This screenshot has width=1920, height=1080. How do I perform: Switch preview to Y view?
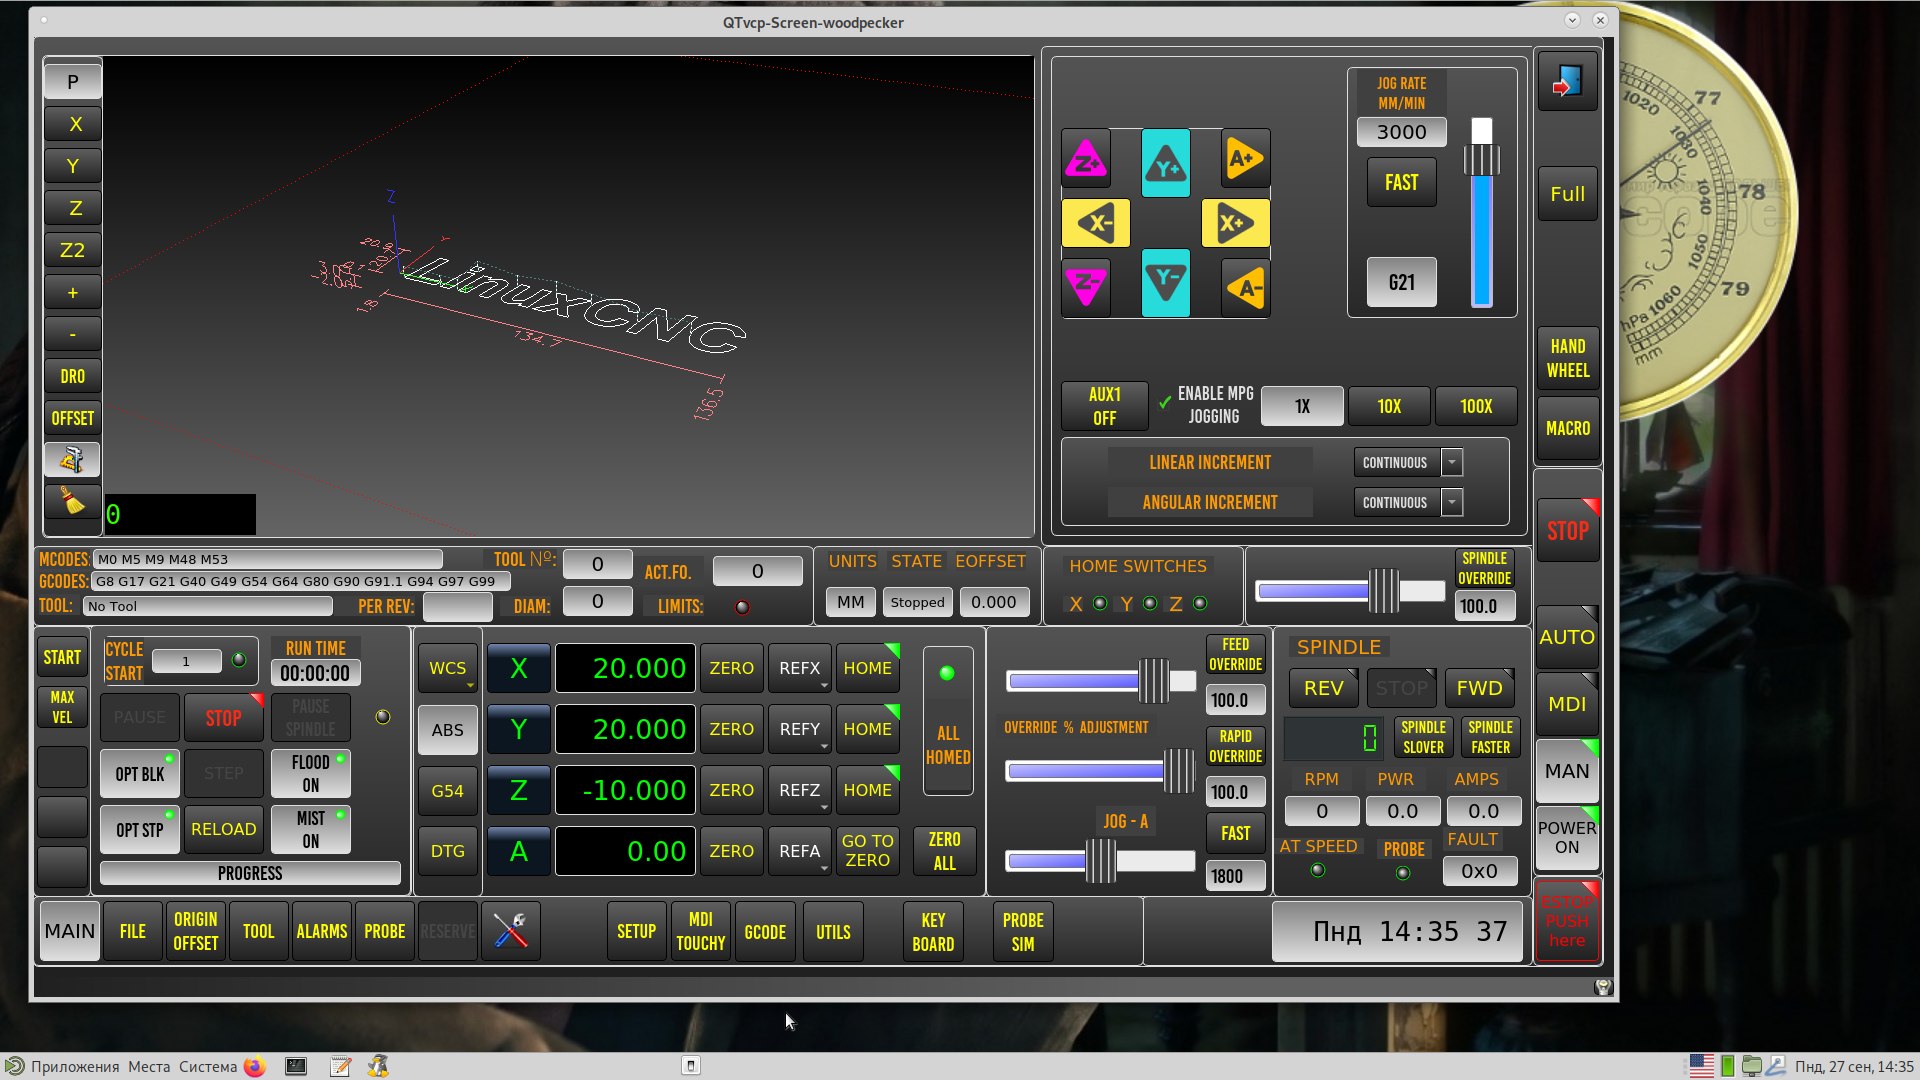point(72,166)
